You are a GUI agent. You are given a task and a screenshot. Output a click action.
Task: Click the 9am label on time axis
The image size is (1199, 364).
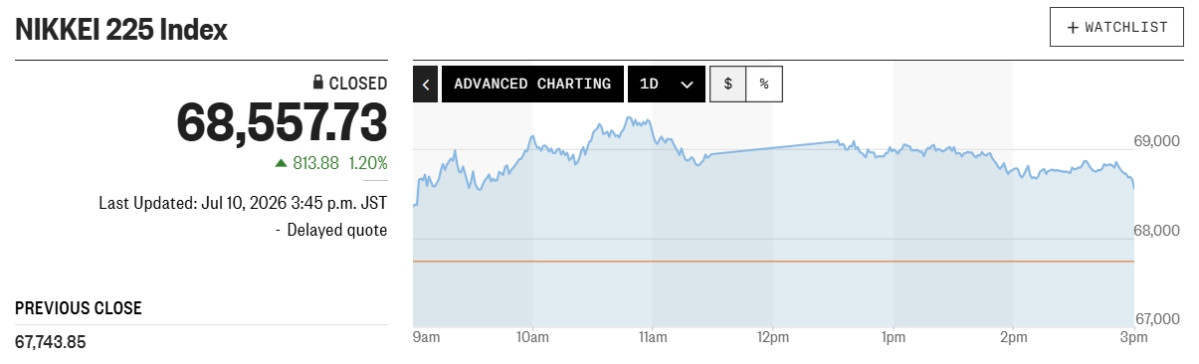[x=425, y=337]
